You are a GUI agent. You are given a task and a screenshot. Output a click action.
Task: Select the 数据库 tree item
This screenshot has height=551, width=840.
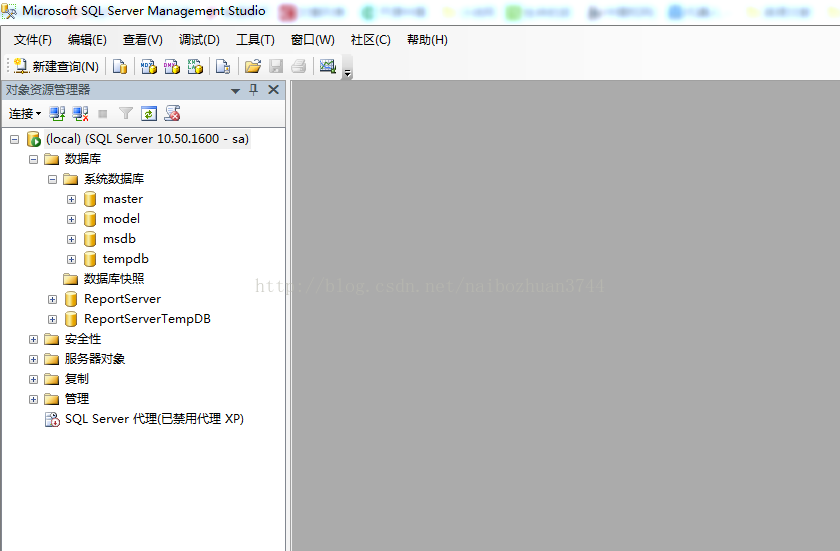pyautogui.click(x=83, y=159)
